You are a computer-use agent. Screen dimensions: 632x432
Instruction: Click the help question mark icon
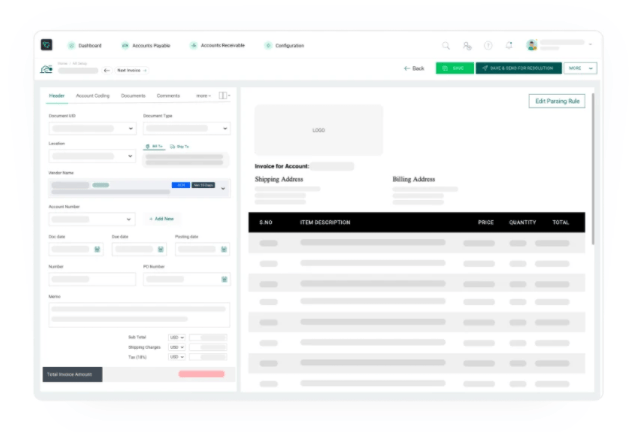click(488, 45)
